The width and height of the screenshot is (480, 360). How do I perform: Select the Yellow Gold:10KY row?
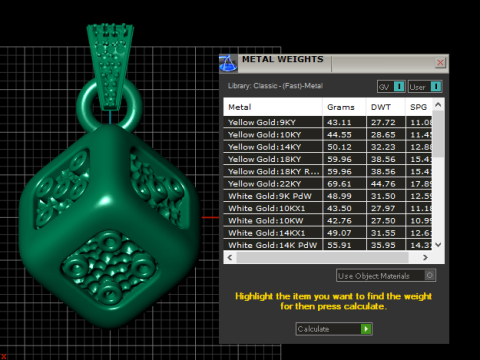(328, 134)
